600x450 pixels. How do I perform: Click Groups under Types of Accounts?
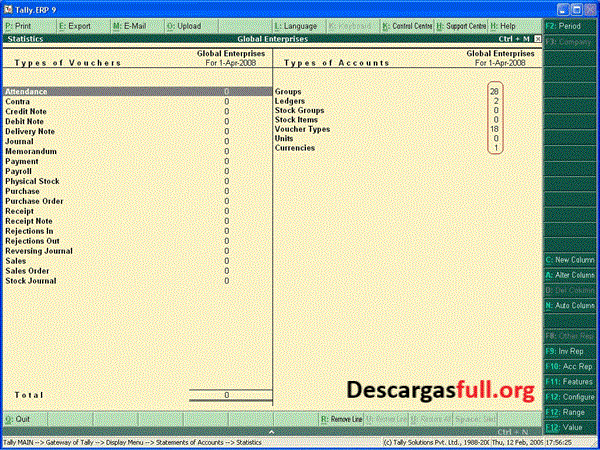288,92
